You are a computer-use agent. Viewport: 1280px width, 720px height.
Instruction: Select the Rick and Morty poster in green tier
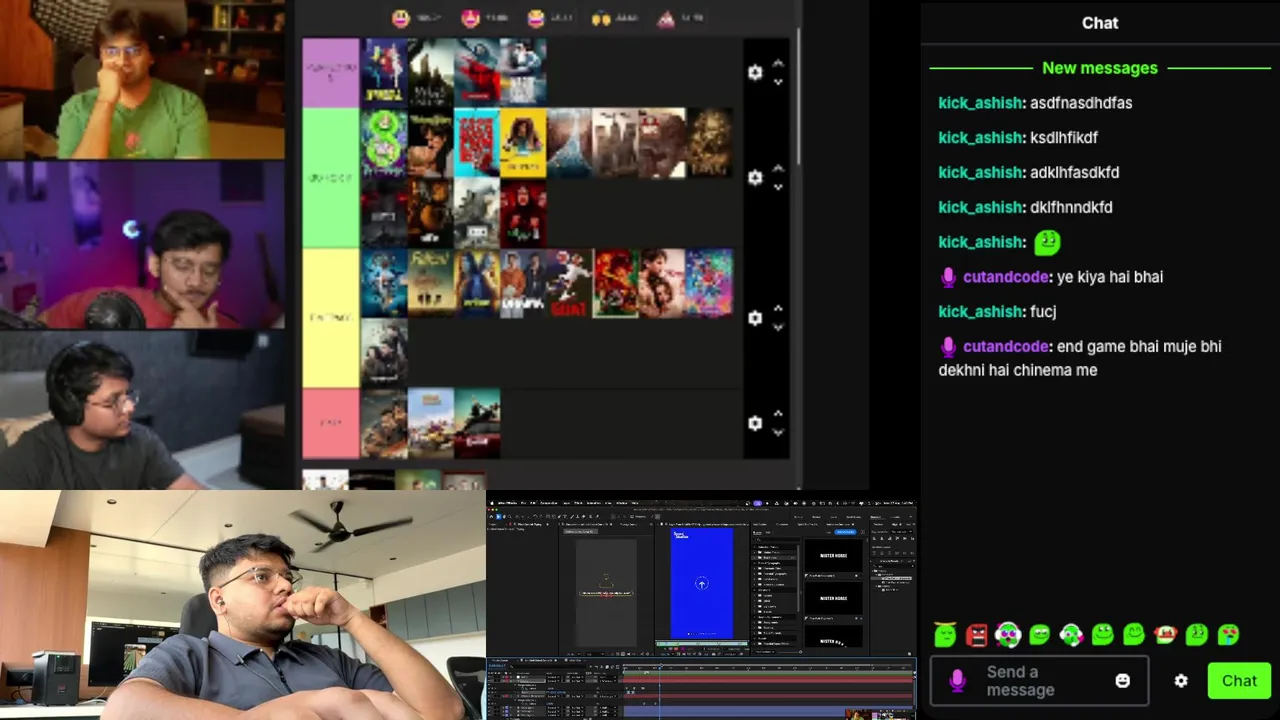pyautogui.click(x=384, y=142)
